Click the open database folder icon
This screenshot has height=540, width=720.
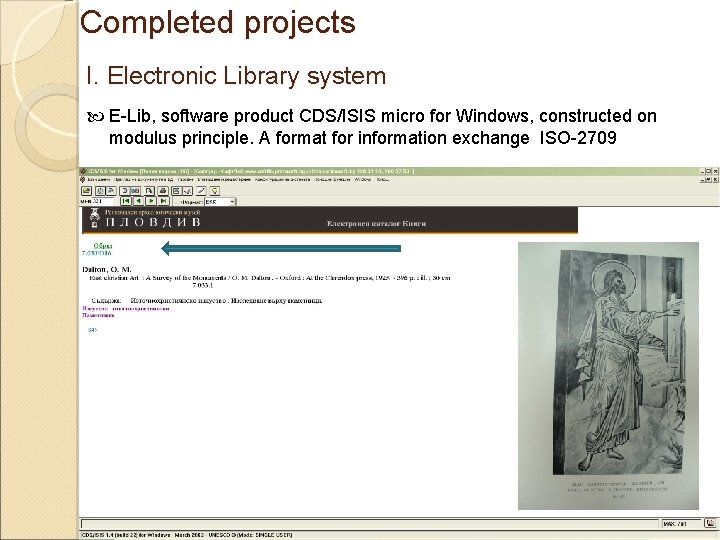(x=86, y=191)
